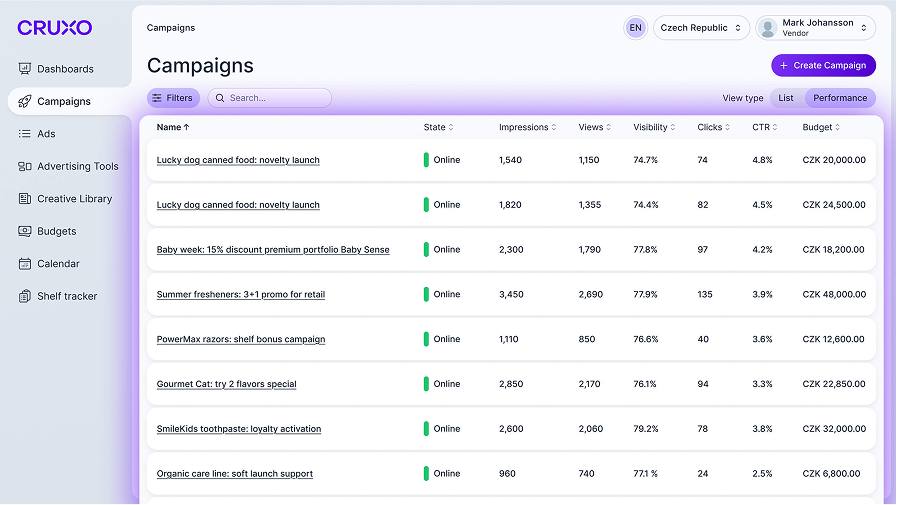Click the Creative Library icon
Image resolution: width=897 pixels, height=505 pixels.
pos(25,199)
